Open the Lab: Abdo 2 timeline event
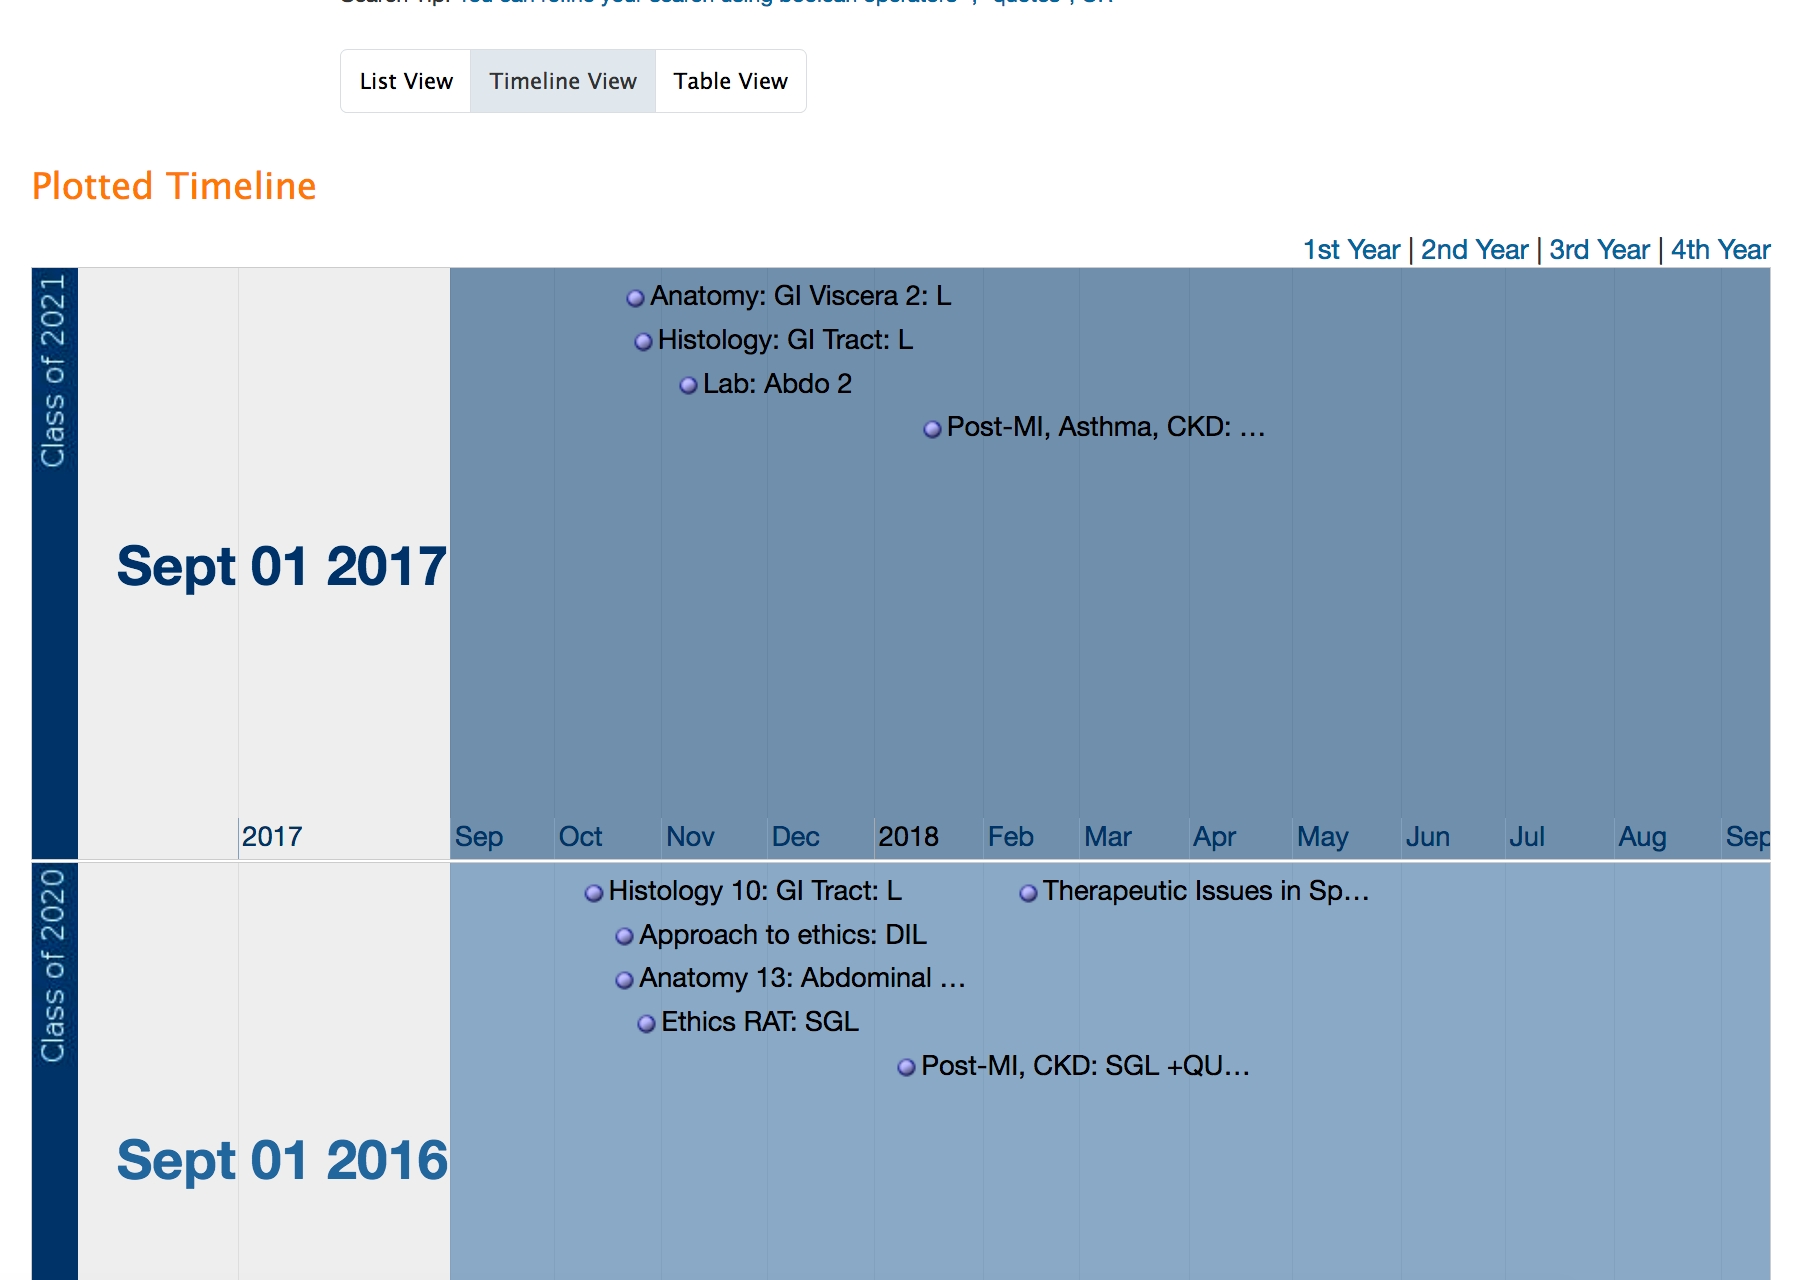The image size is (1800, 1280). click(x=688, y=385)
